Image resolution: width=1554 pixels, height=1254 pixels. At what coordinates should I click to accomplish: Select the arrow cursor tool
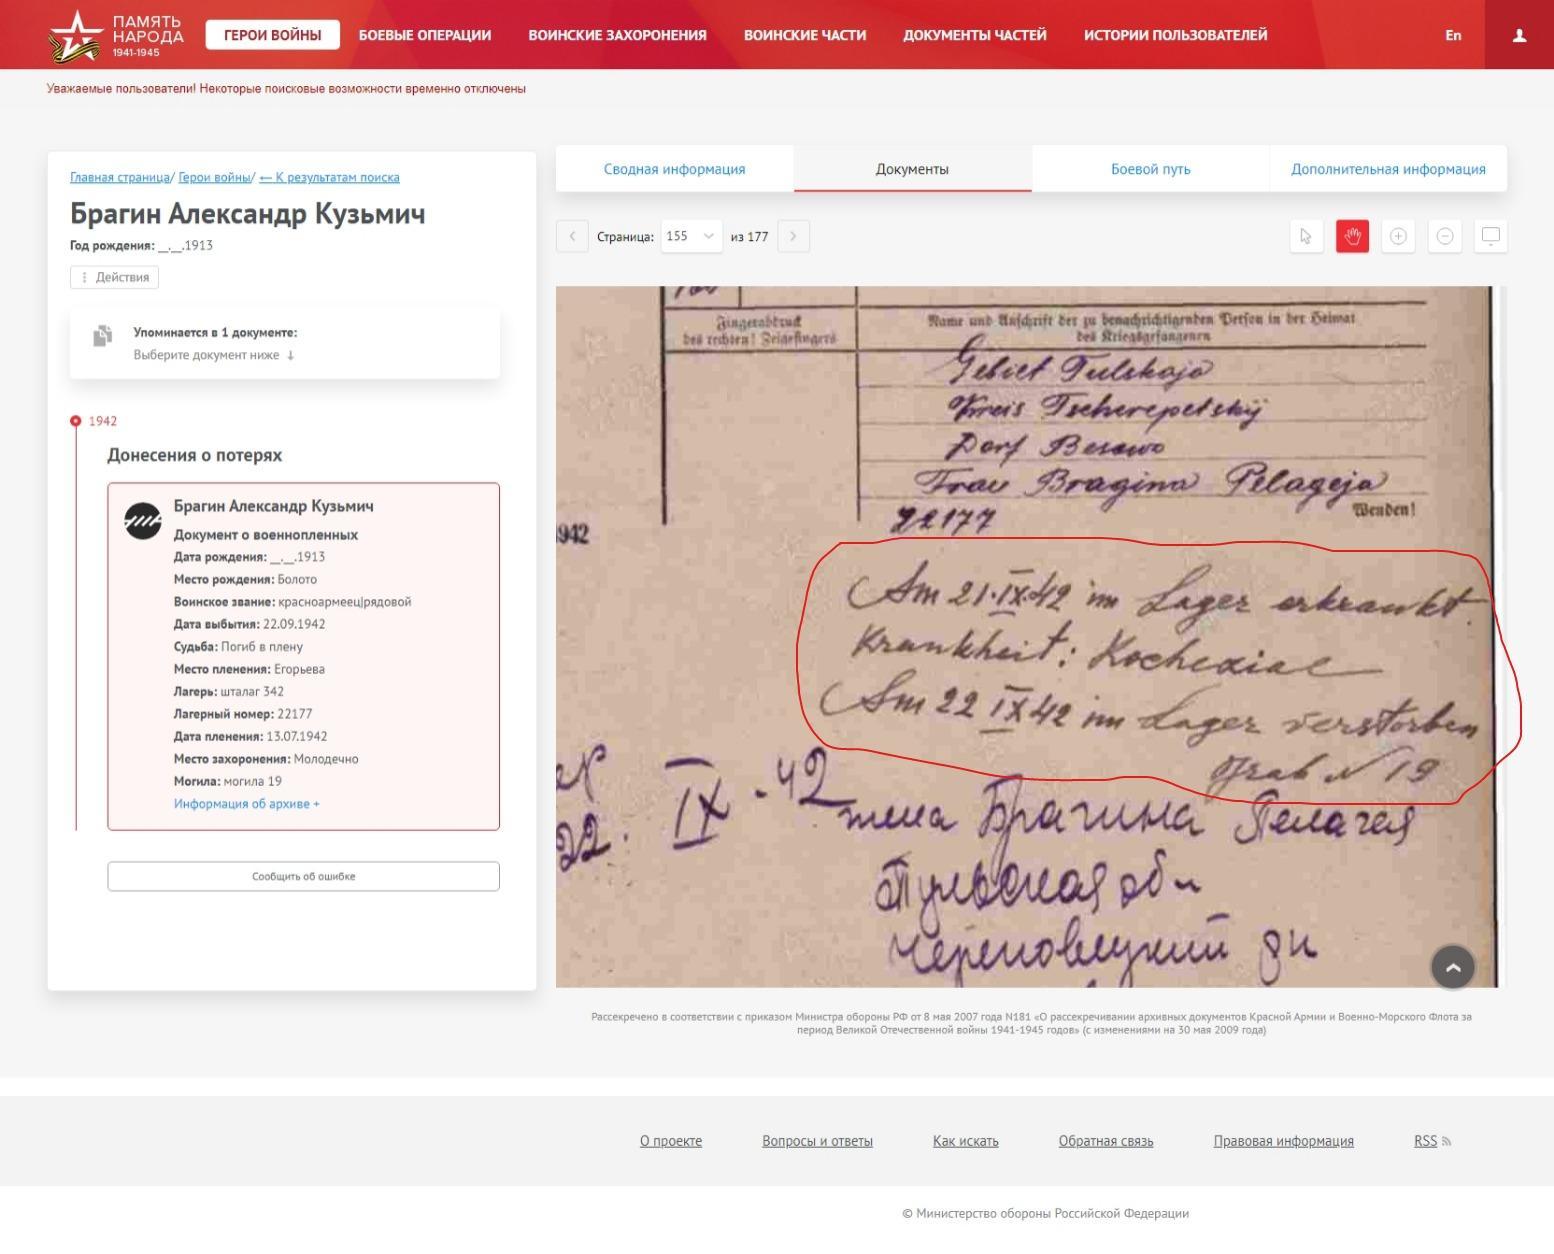pyautogui.click(x=1306, y=237)
